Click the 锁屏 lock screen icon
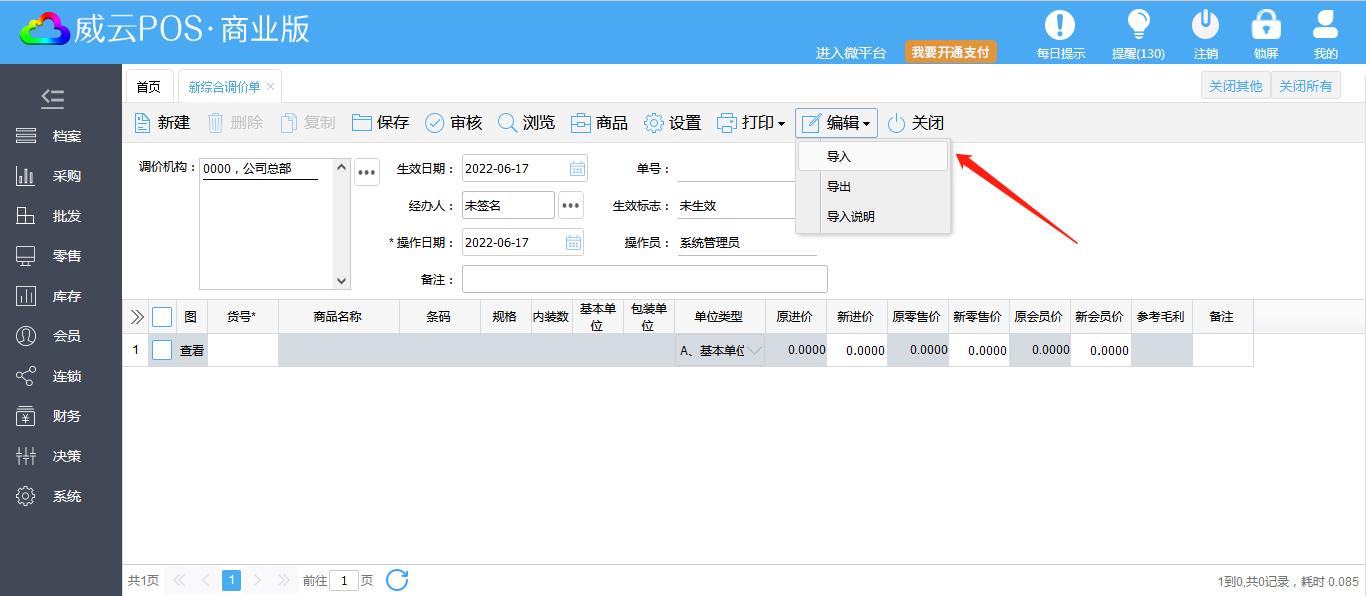The image size is (1366, 596). tap(1266, 25)
